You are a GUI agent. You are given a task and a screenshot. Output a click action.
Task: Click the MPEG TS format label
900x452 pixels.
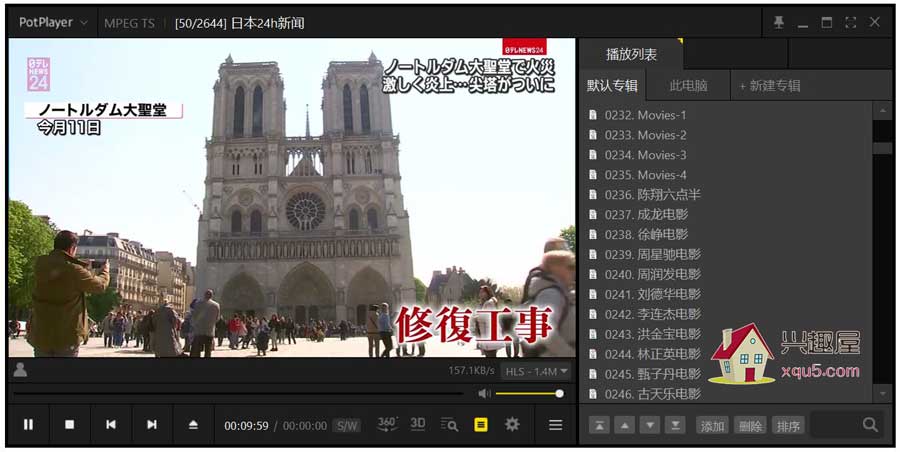[129, 24]
